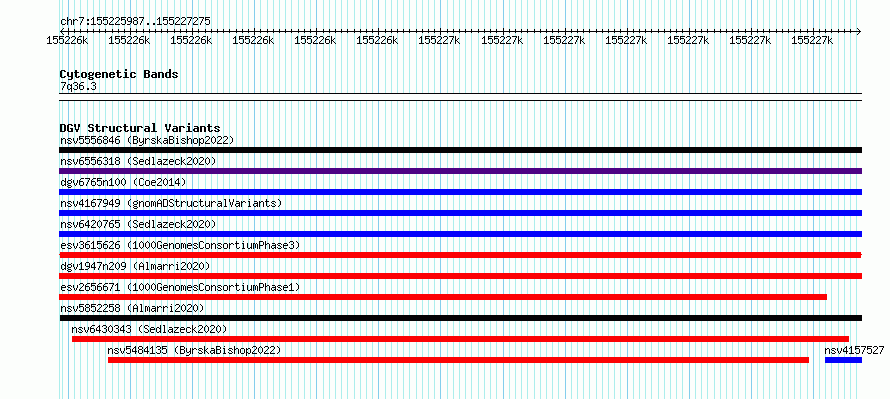Open the nsv6556318 (Sedlazeck2020) variant label
The width and height of the screenshot is (890, 399).
click(x=138, y=161)
